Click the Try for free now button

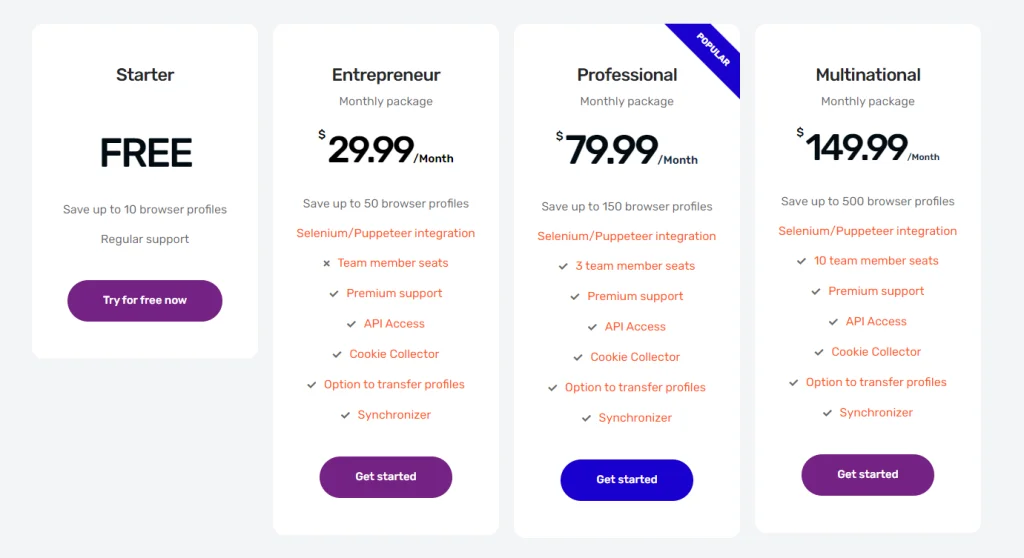click(x=145, y=300)
